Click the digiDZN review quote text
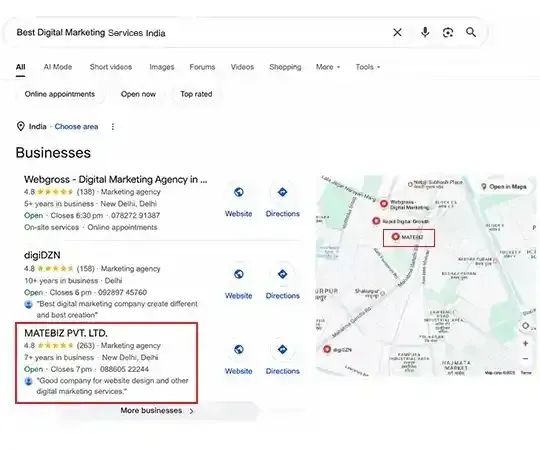This screenshot has height=450, width=540. [117, 309]
